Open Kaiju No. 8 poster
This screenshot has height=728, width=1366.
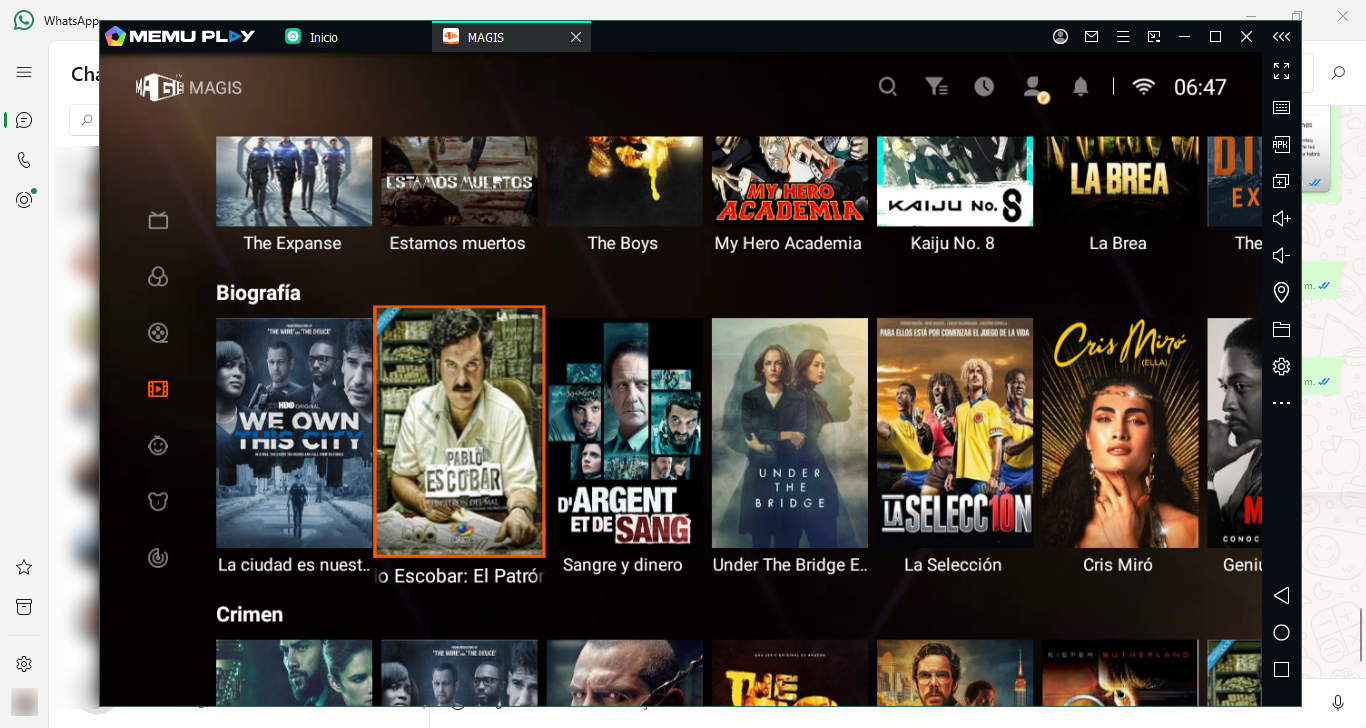[x=955, y=181]
